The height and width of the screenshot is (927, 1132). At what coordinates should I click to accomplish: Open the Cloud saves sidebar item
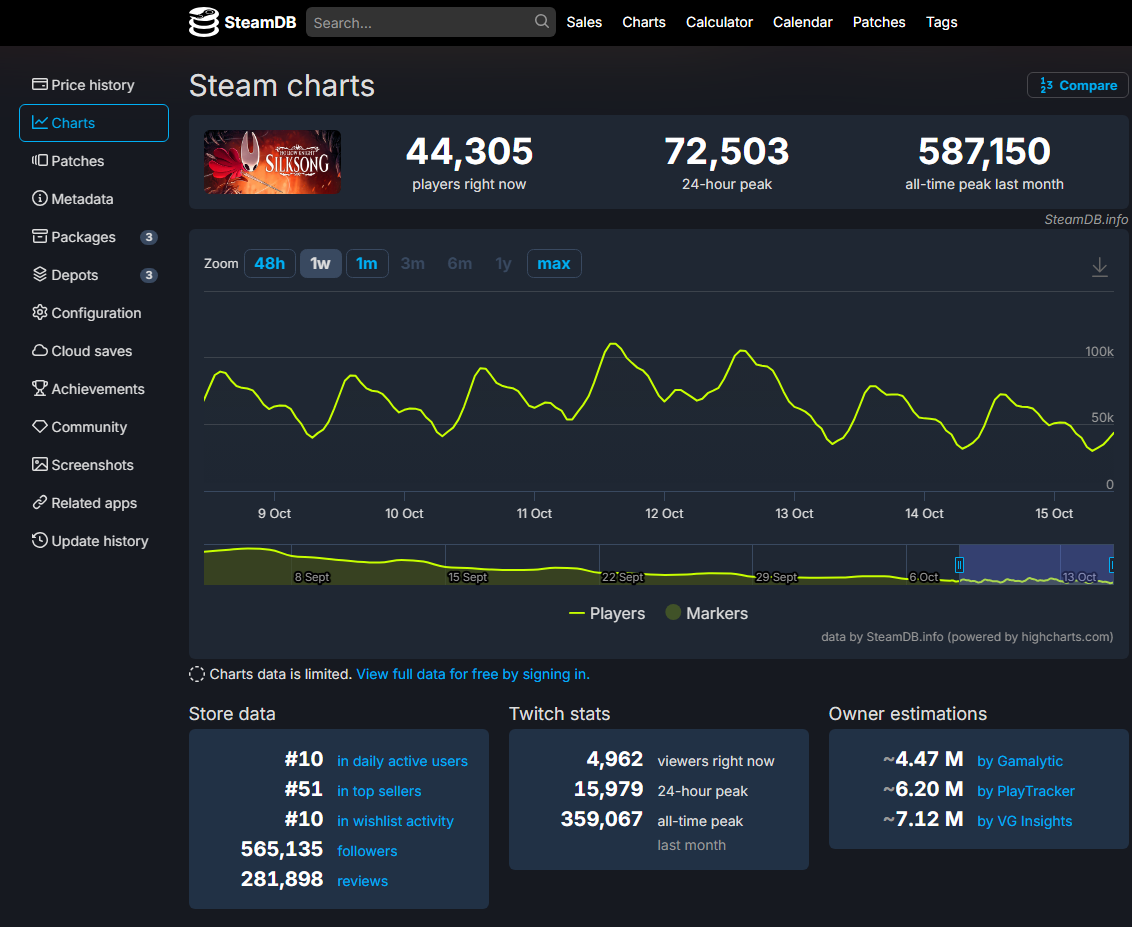pos(94,351)
